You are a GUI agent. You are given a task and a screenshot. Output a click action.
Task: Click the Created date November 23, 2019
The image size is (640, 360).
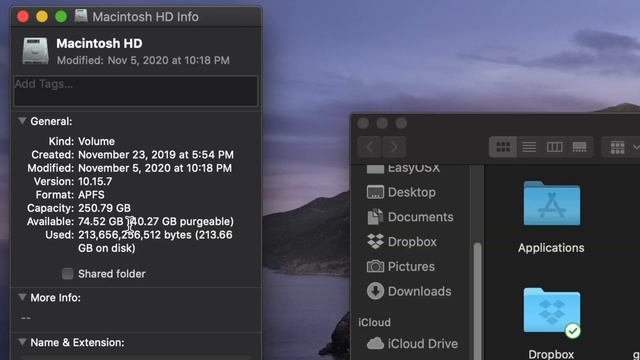[x=156, y=155]
